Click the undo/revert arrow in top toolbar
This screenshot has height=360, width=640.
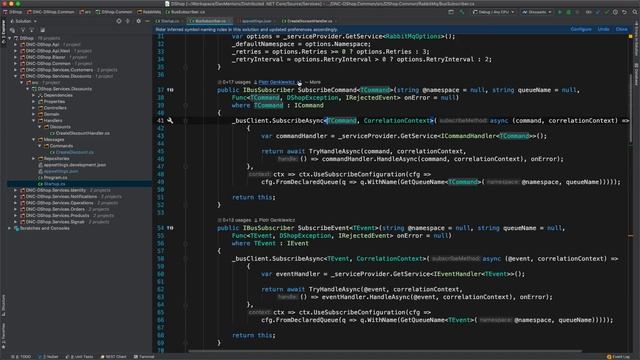point(624,12)
